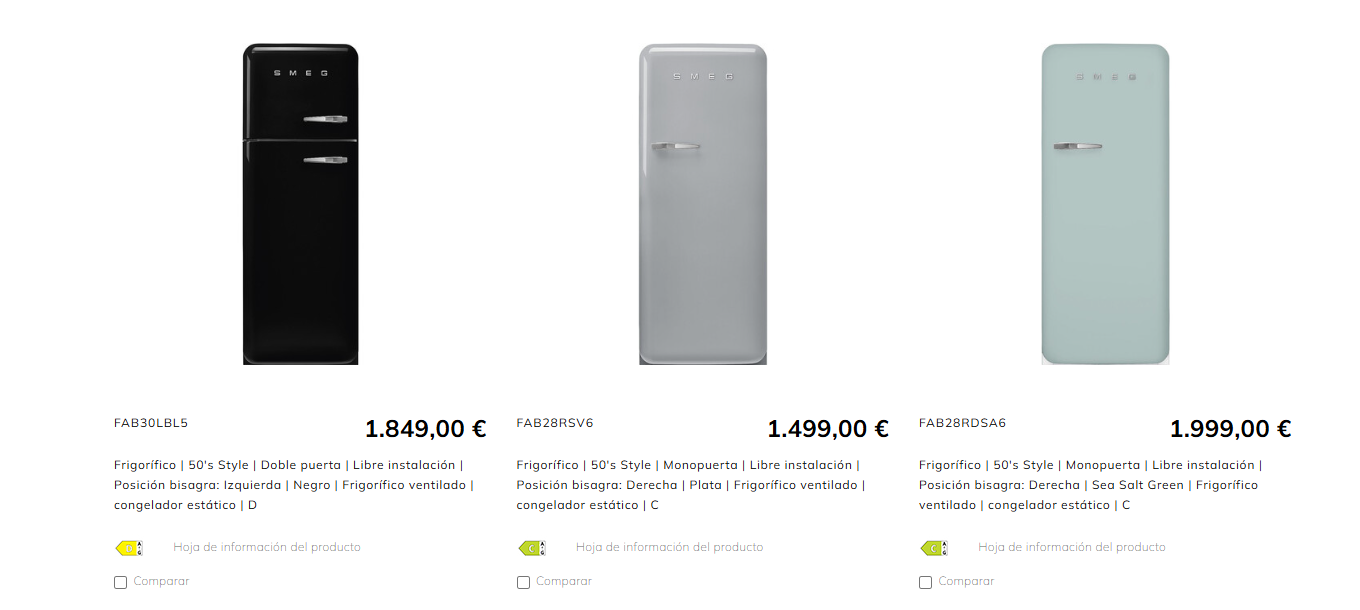This screenshot has width=1360, height=610.
Task: Enable Comparar for the FAB30LBL5 fridge
Action: [x=120, y=582]
